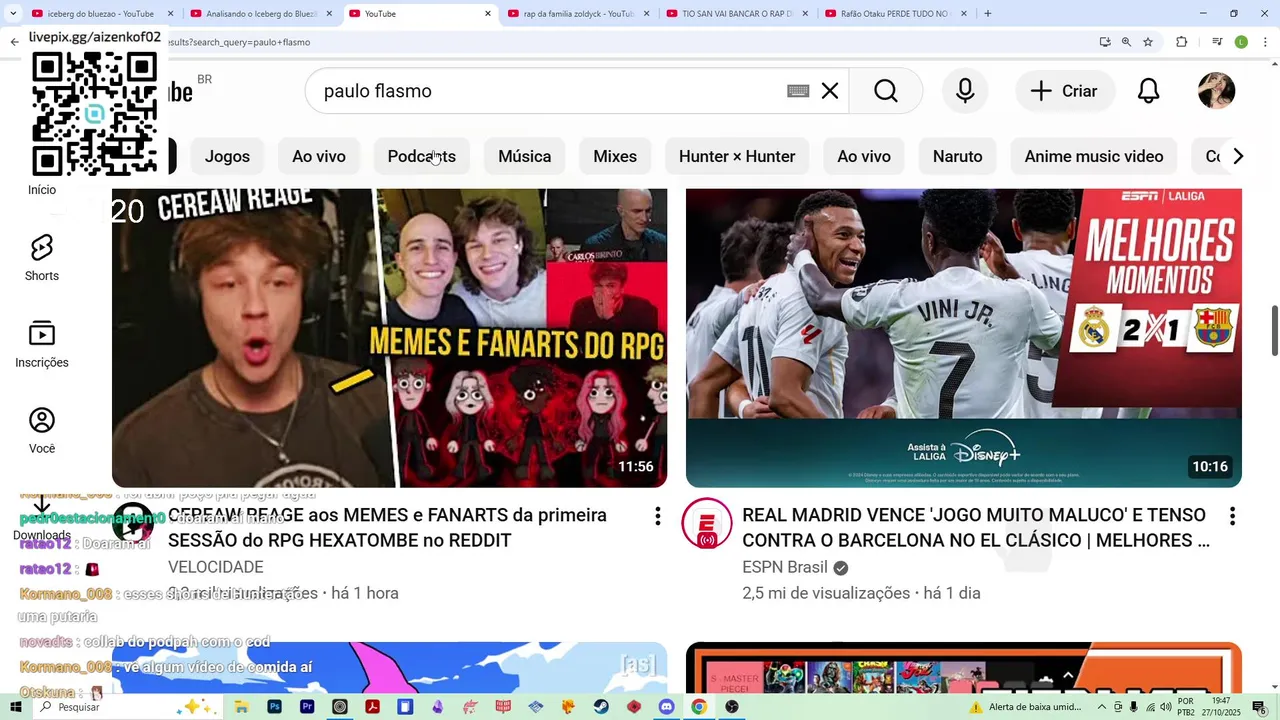Switch to the iceberg do bluezao tab
The width and height of the screenshot is (1280, 720).
pyautogui.click(x=100, y=14)
